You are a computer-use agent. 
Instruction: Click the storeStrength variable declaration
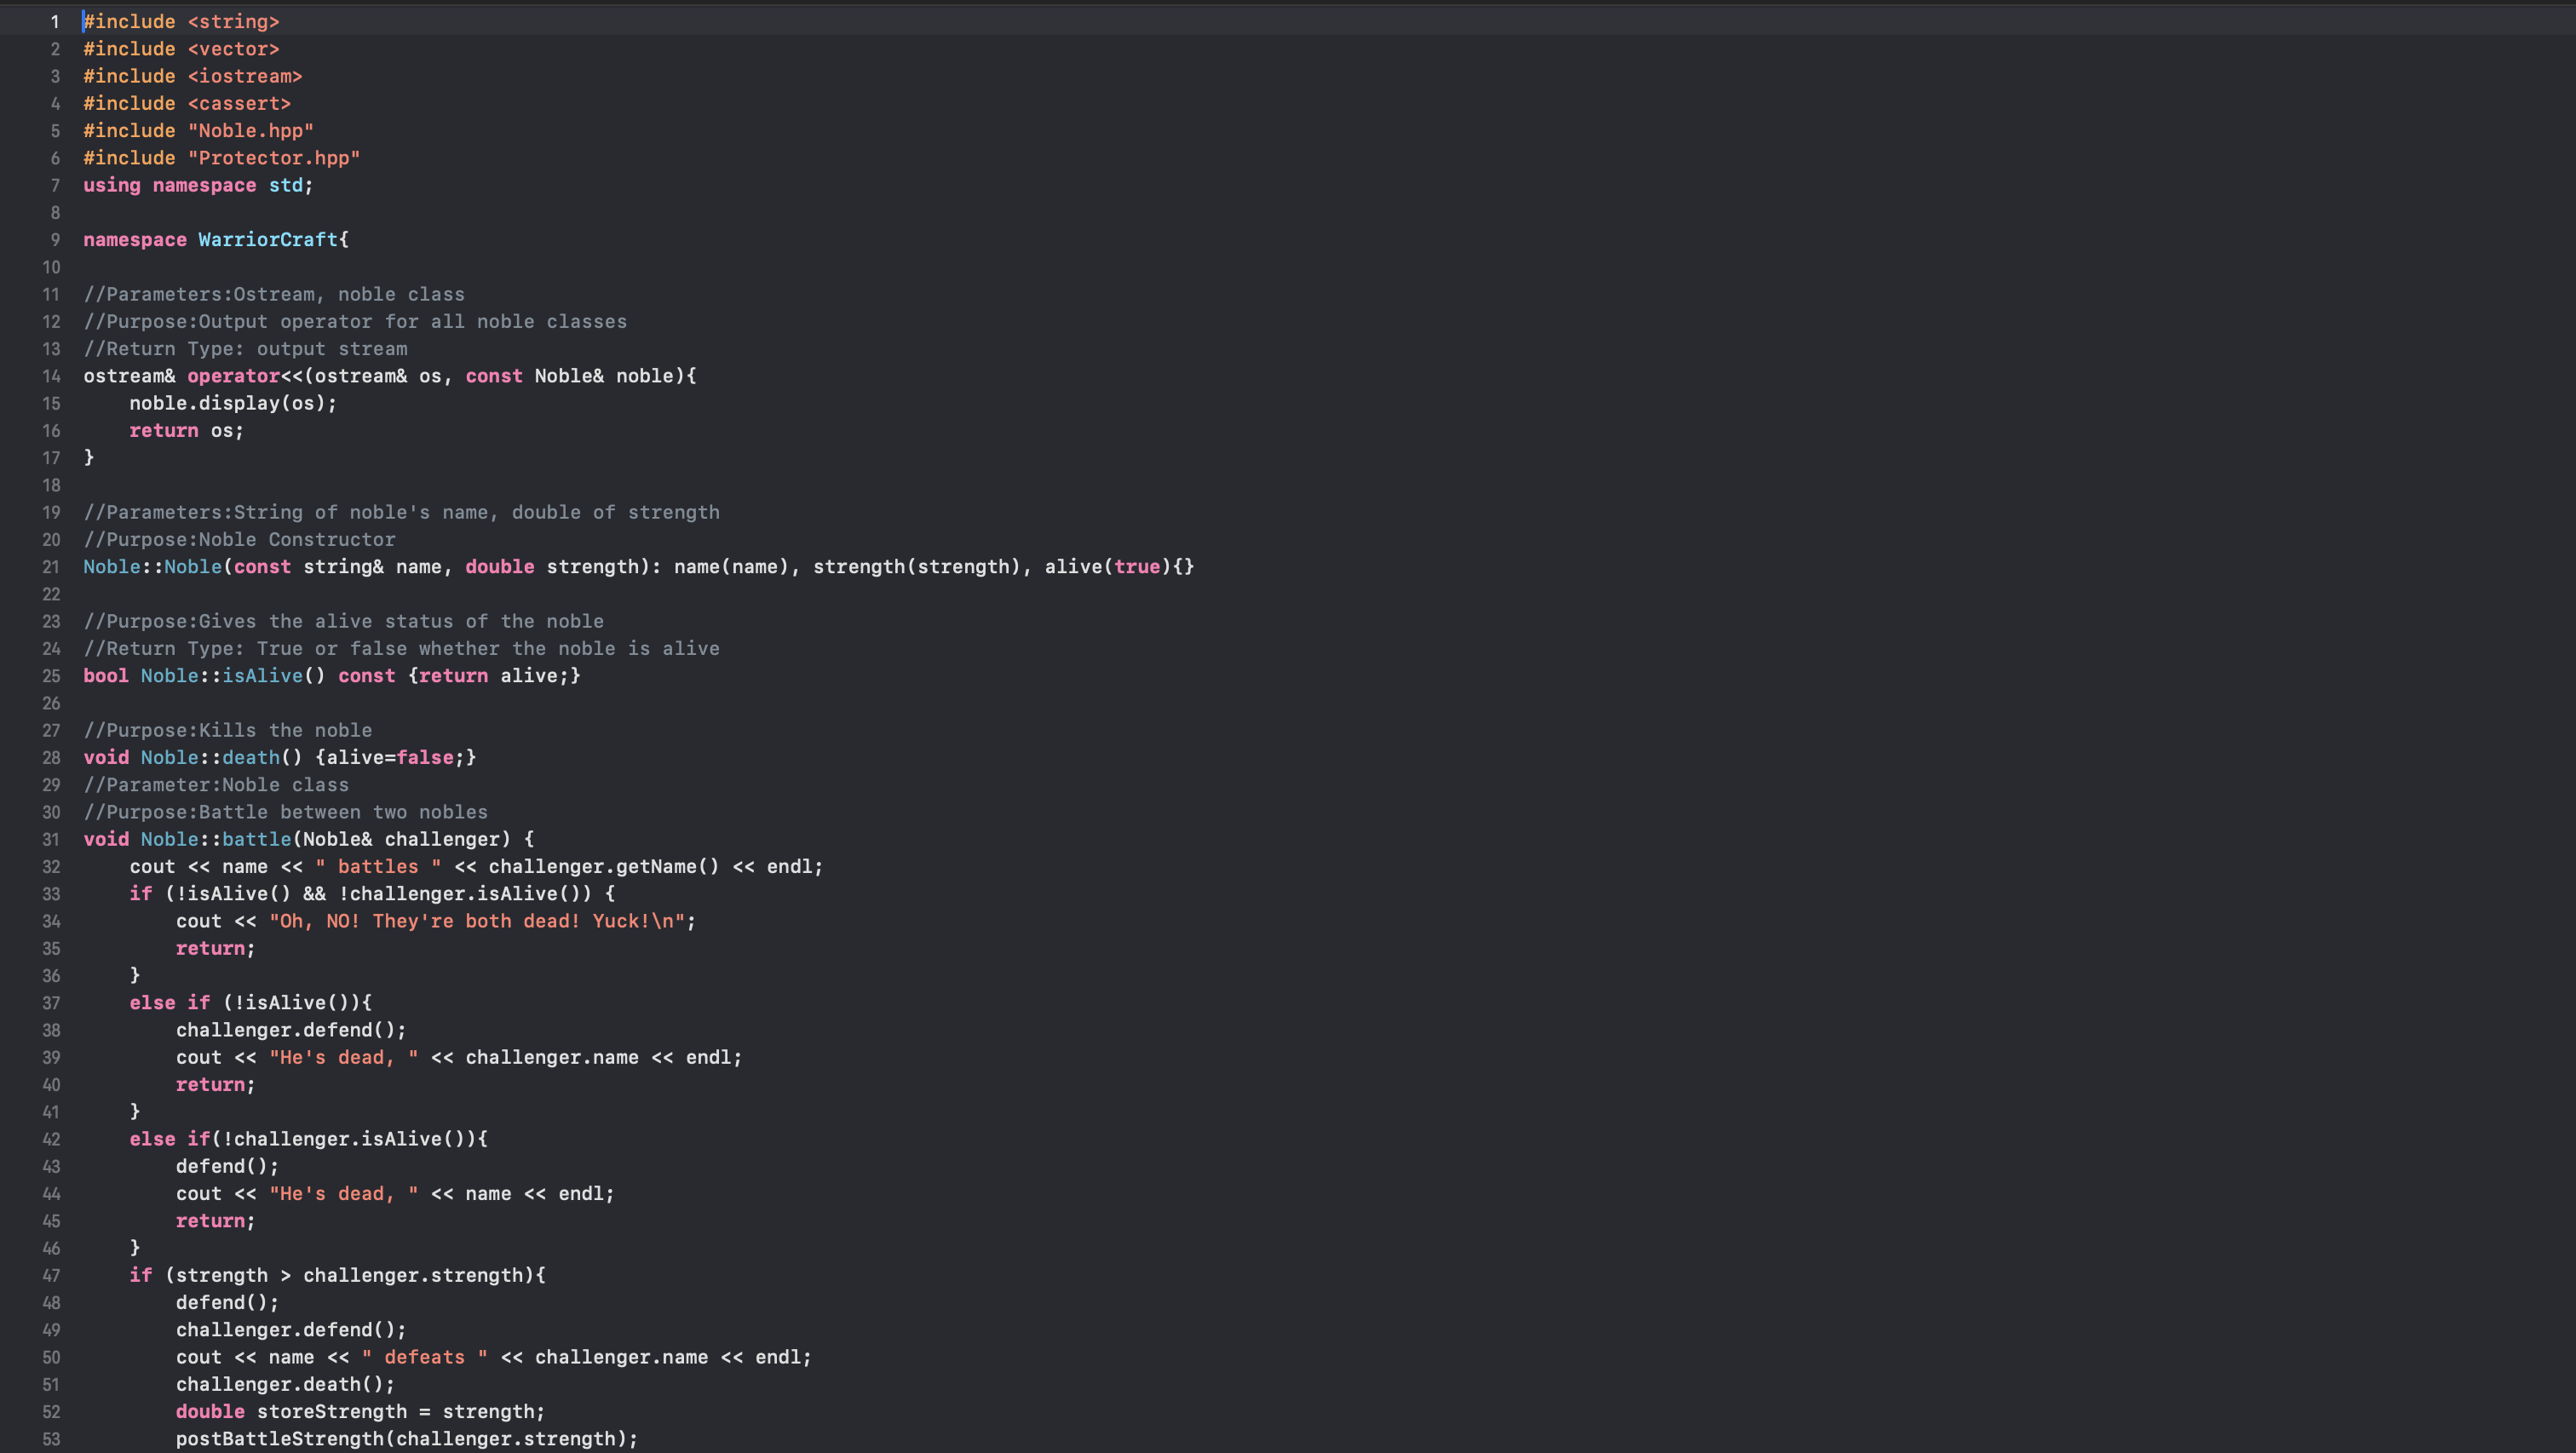click(x=331, y=1412)
